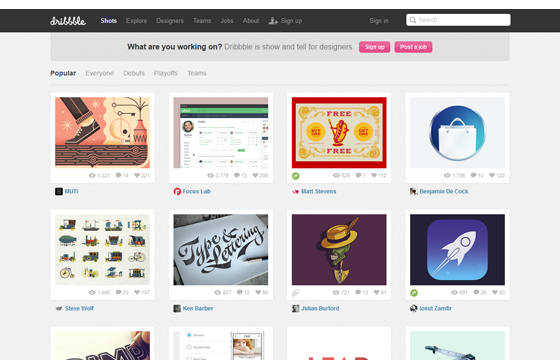Switch to the Playoffs tab

point(166,73)
